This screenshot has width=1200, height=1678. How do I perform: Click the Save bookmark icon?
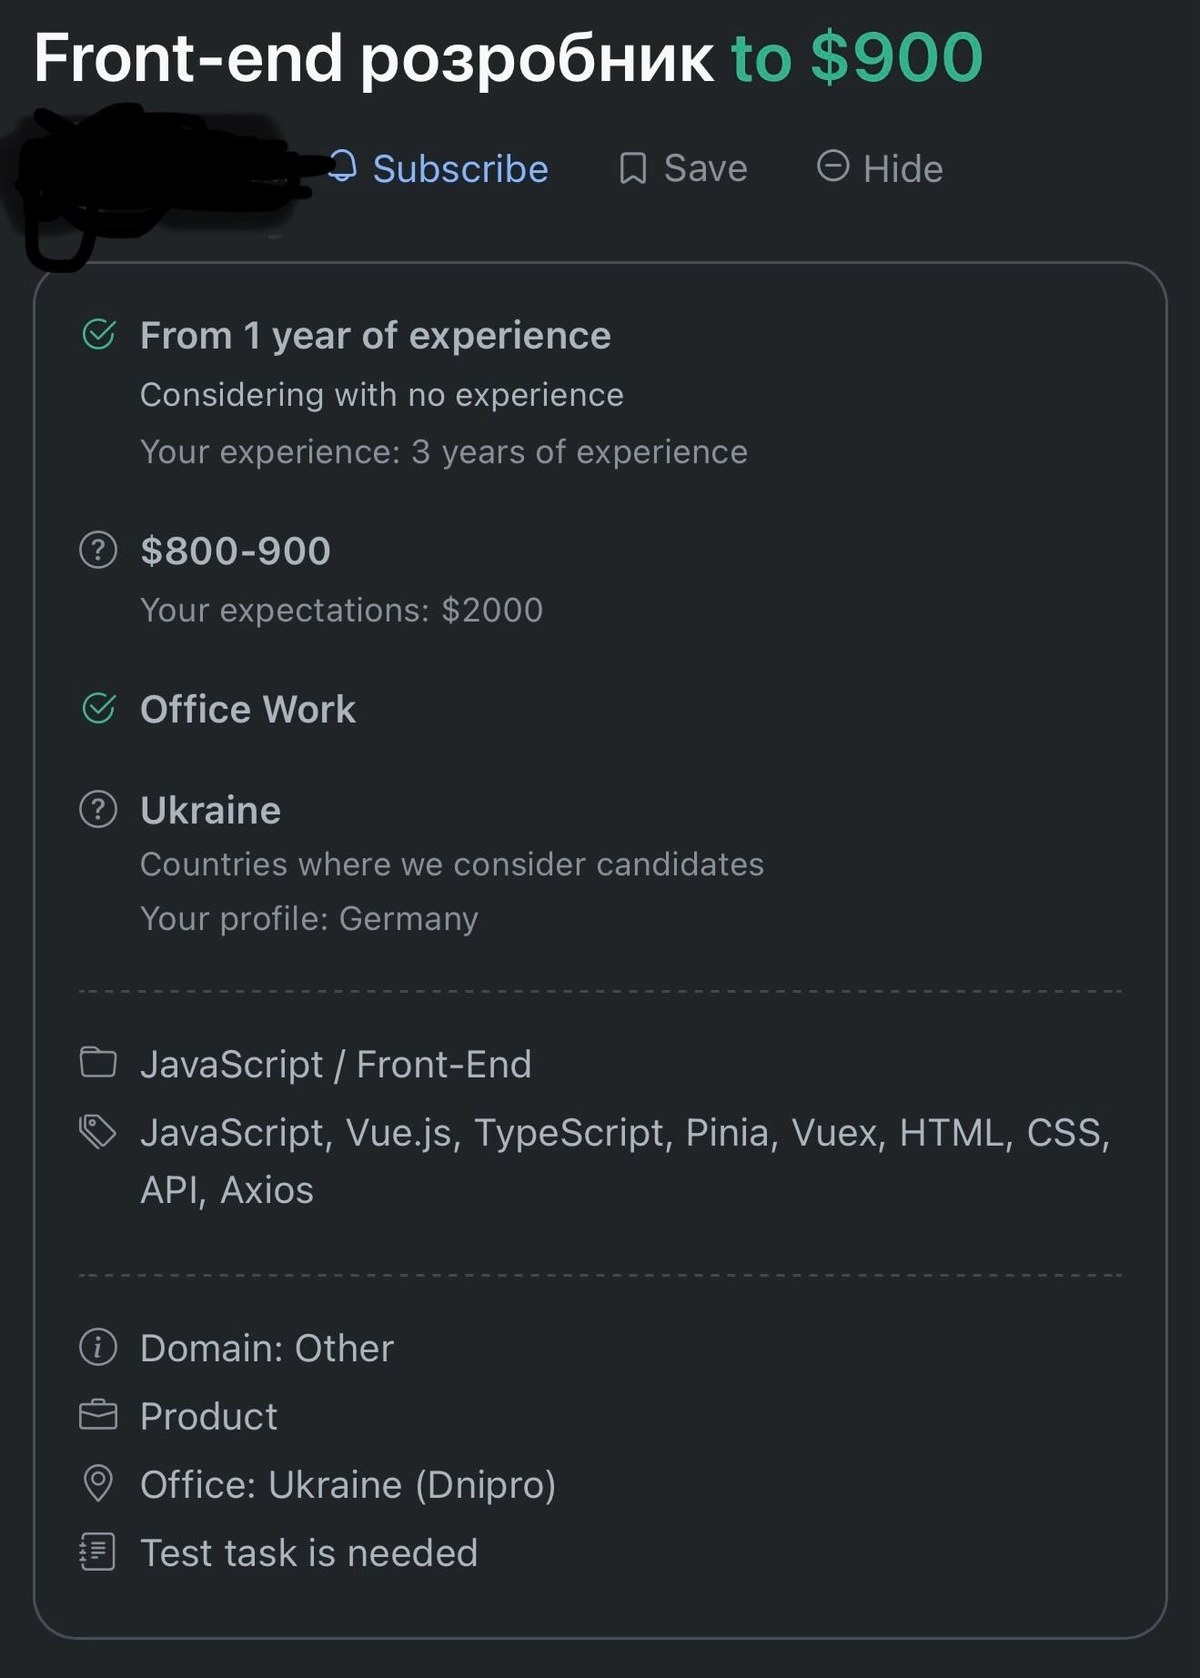tap(632, 168)
